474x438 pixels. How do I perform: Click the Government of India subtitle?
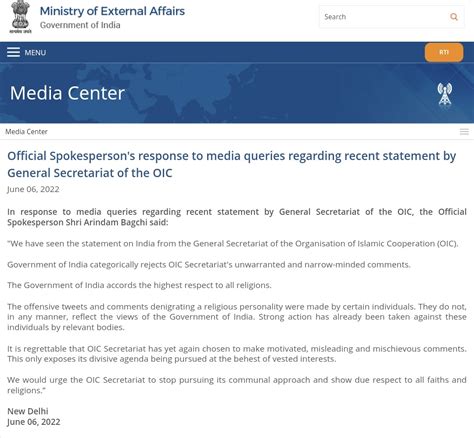[80, 25]
